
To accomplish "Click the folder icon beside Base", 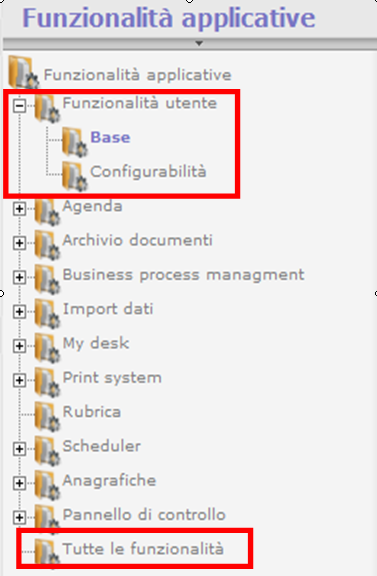I will tap(75, 142).
